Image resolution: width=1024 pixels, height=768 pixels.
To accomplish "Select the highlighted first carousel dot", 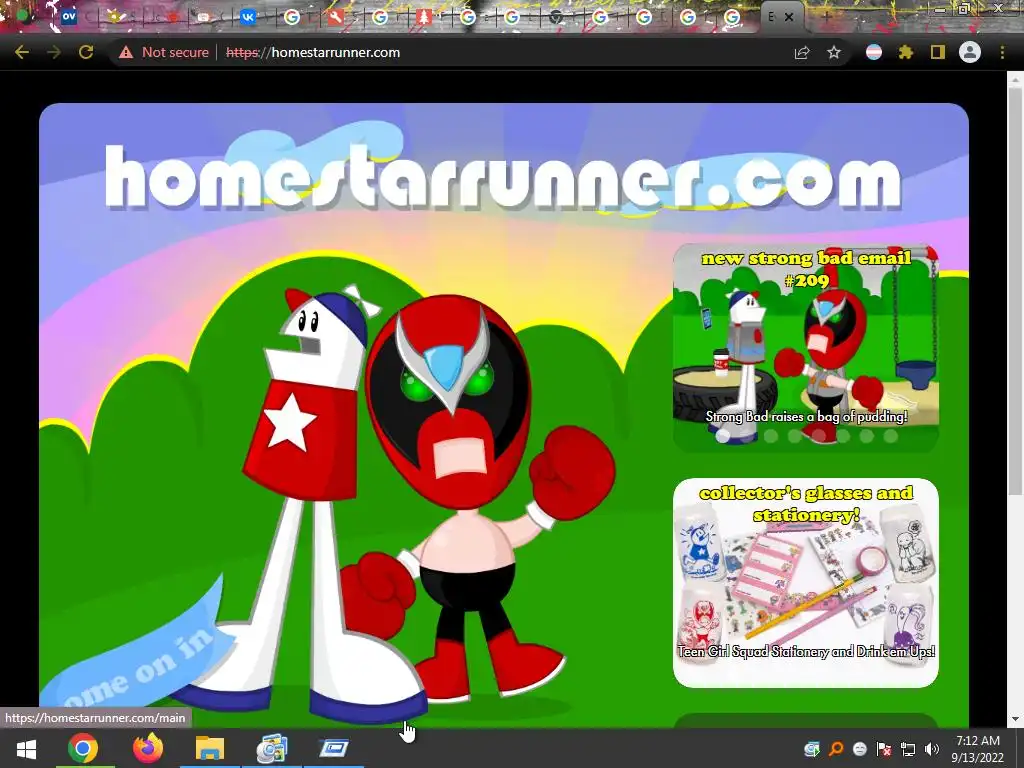I will pos(723,436).
